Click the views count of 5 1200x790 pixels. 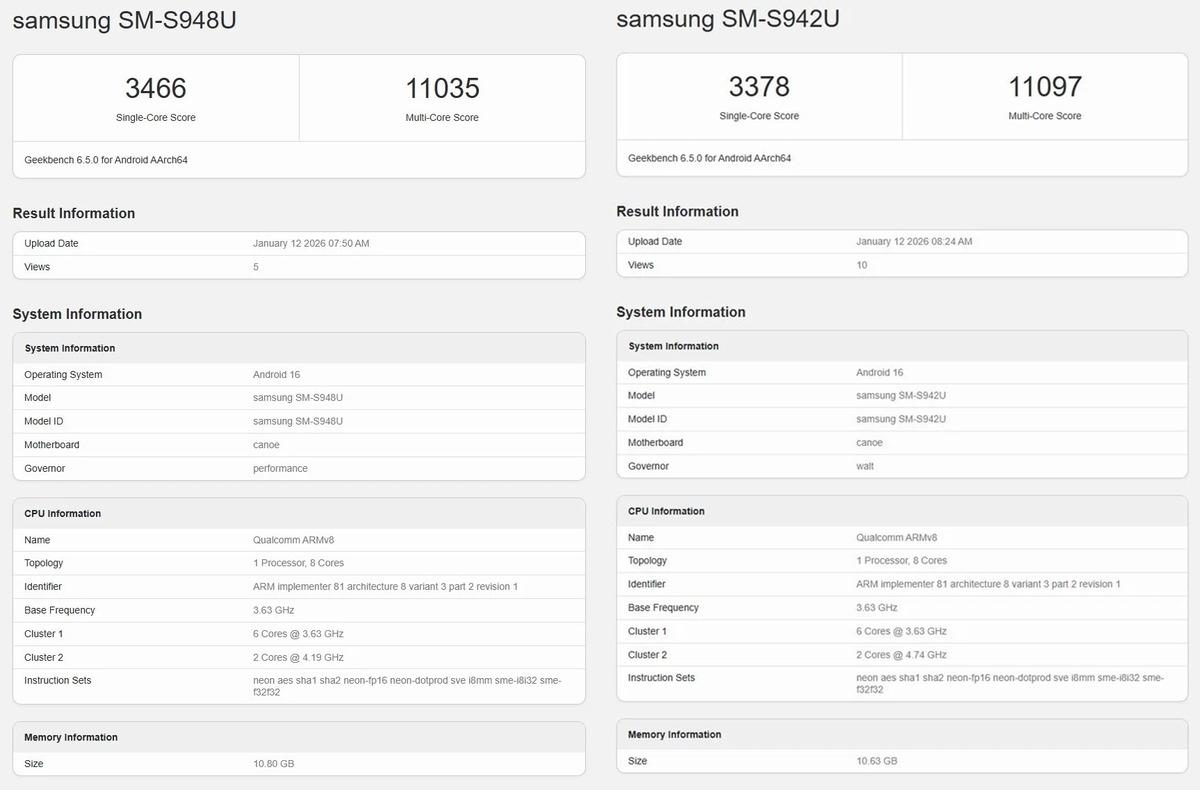(x=256, y=267)
